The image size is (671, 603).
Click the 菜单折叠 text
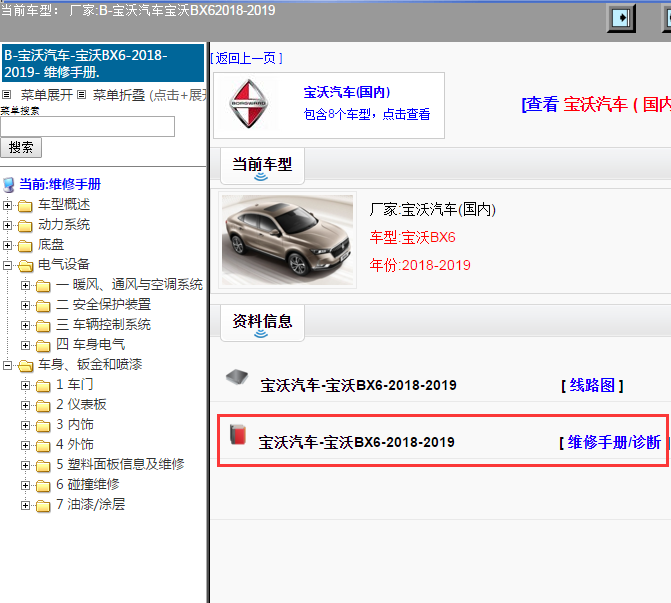pyautogui.click(x=119, y=95)
